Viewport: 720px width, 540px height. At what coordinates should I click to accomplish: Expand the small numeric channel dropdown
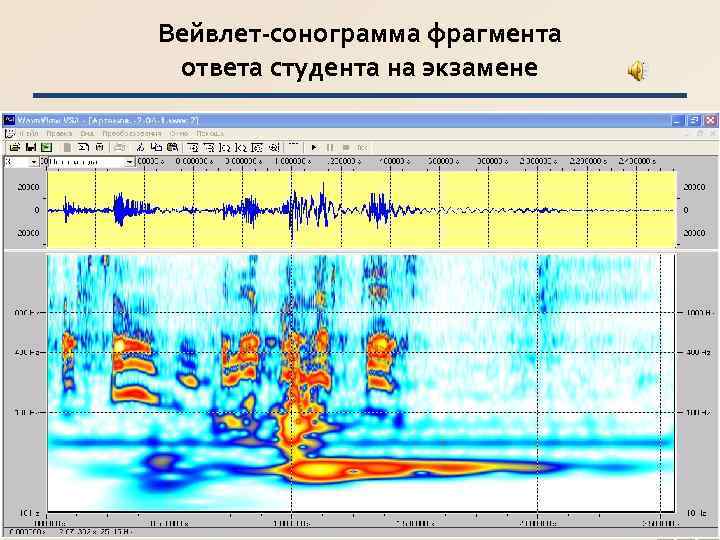coord(33,162)
